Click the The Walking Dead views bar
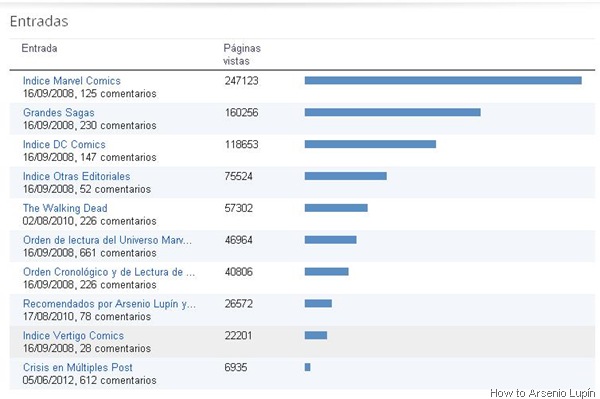 336,208
